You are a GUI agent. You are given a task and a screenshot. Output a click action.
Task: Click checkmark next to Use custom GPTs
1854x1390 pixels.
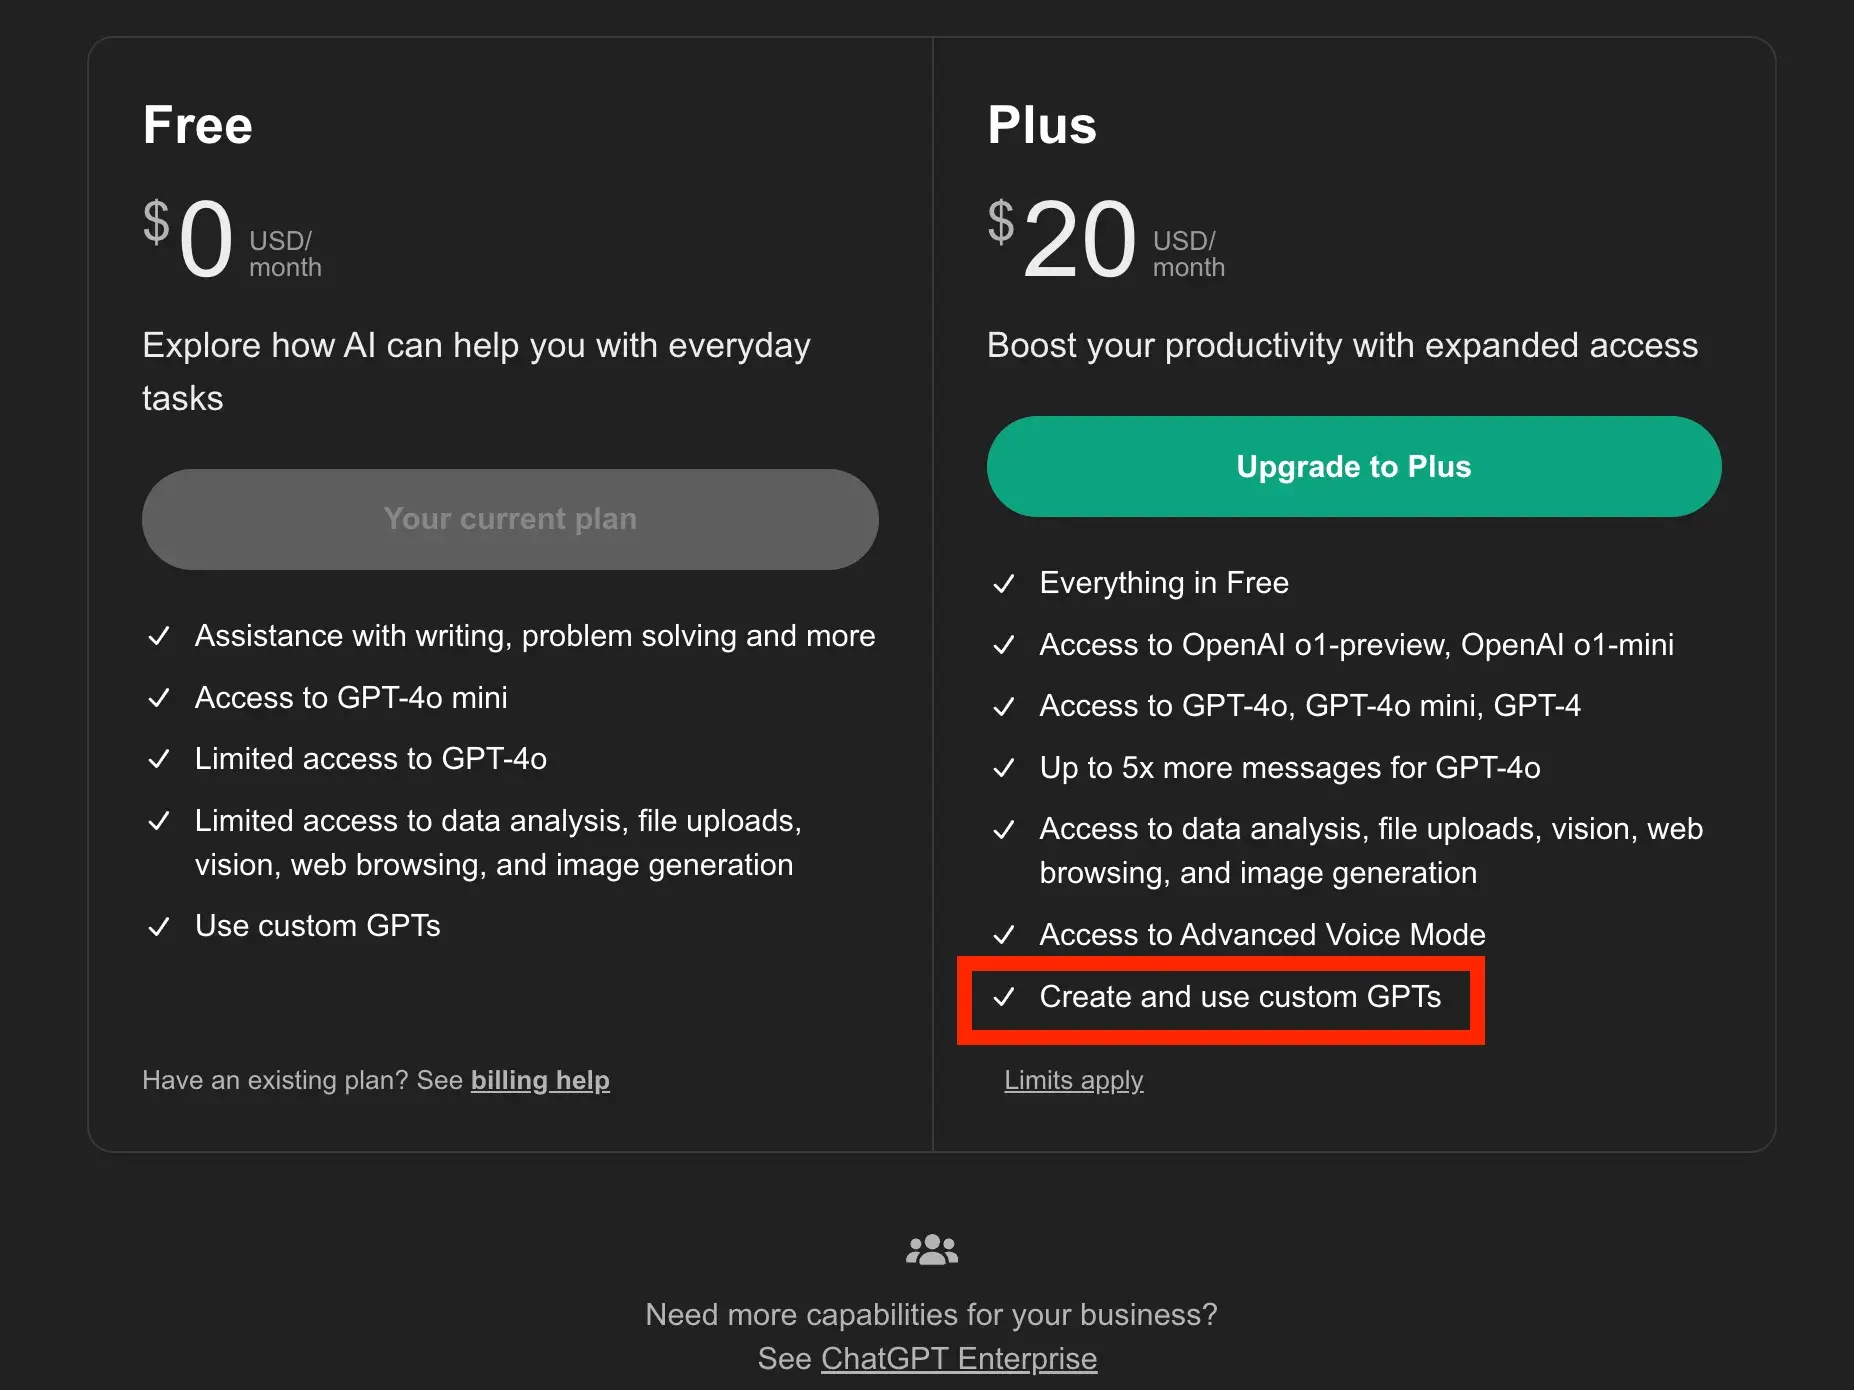(x=159, y=927)
